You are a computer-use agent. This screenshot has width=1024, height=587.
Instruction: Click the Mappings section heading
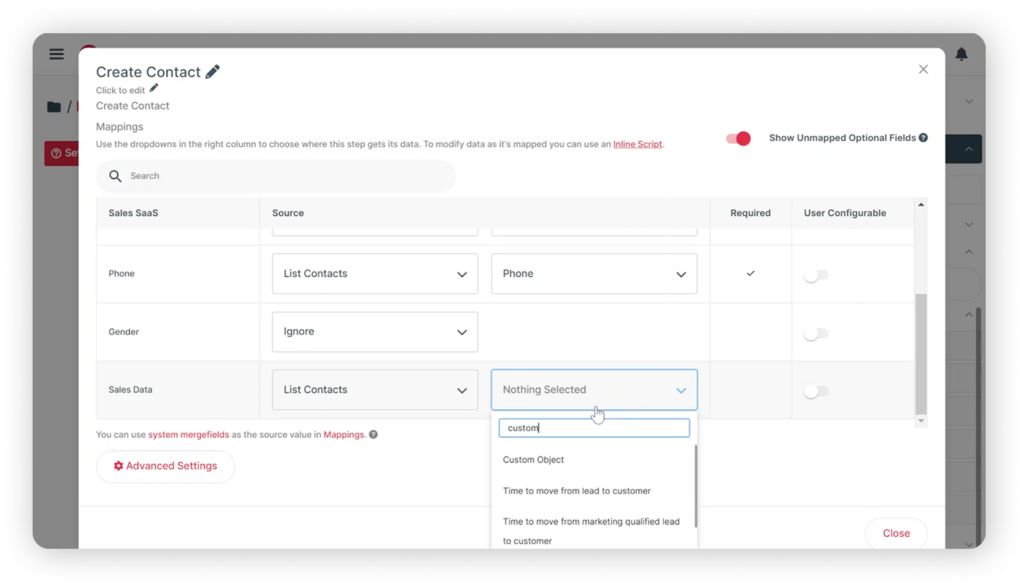pos(120,127)
